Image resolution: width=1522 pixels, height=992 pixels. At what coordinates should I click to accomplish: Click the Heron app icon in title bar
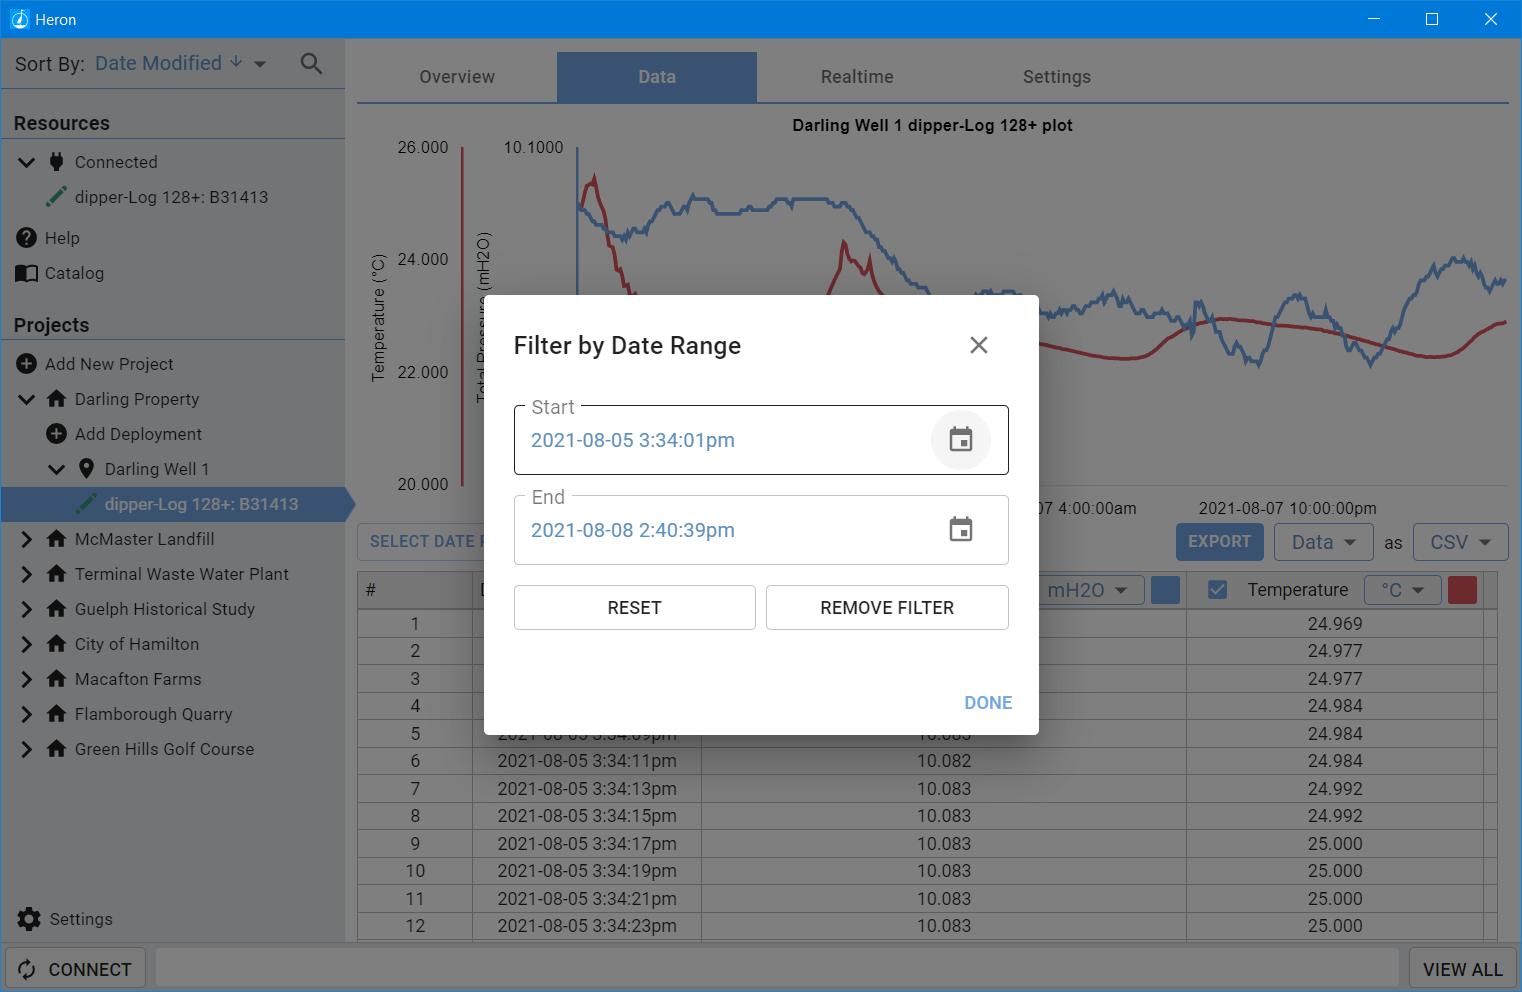[19, 19]
